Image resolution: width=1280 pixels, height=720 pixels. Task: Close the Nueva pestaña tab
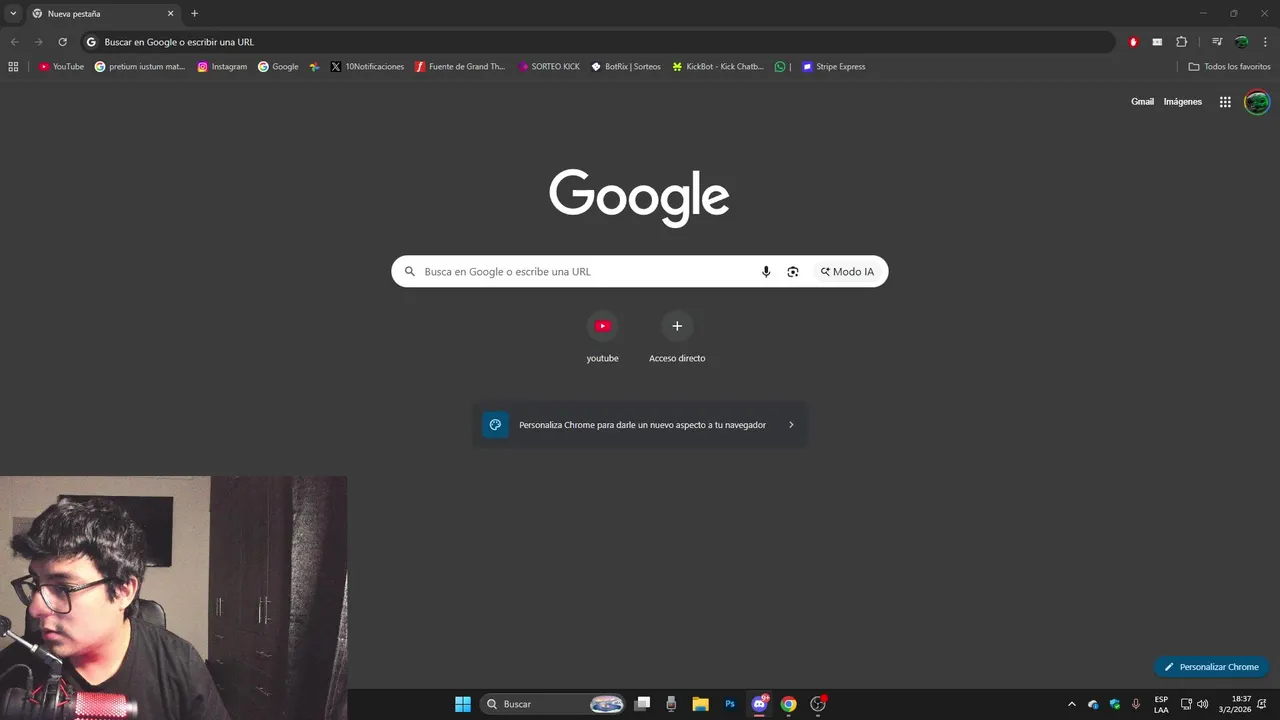tap(170, 14)
